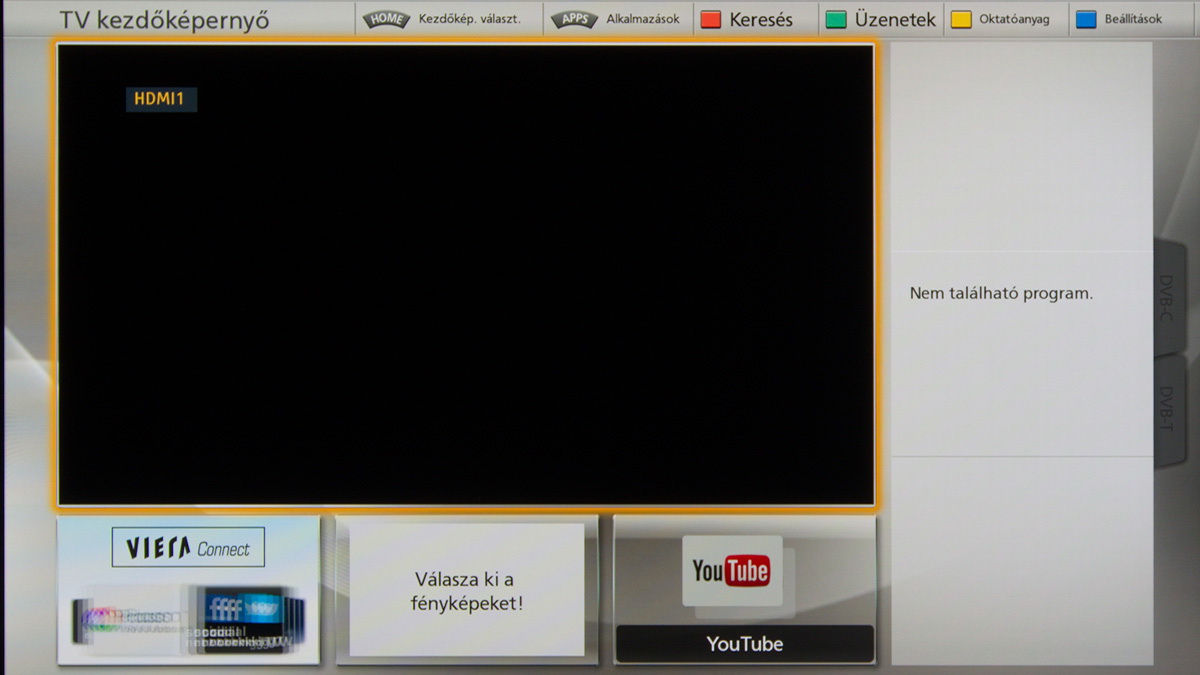The image size is (1200, 675).
Task: Open Kezdőkép. választ. home screen selection
Action: click(469, 19)
